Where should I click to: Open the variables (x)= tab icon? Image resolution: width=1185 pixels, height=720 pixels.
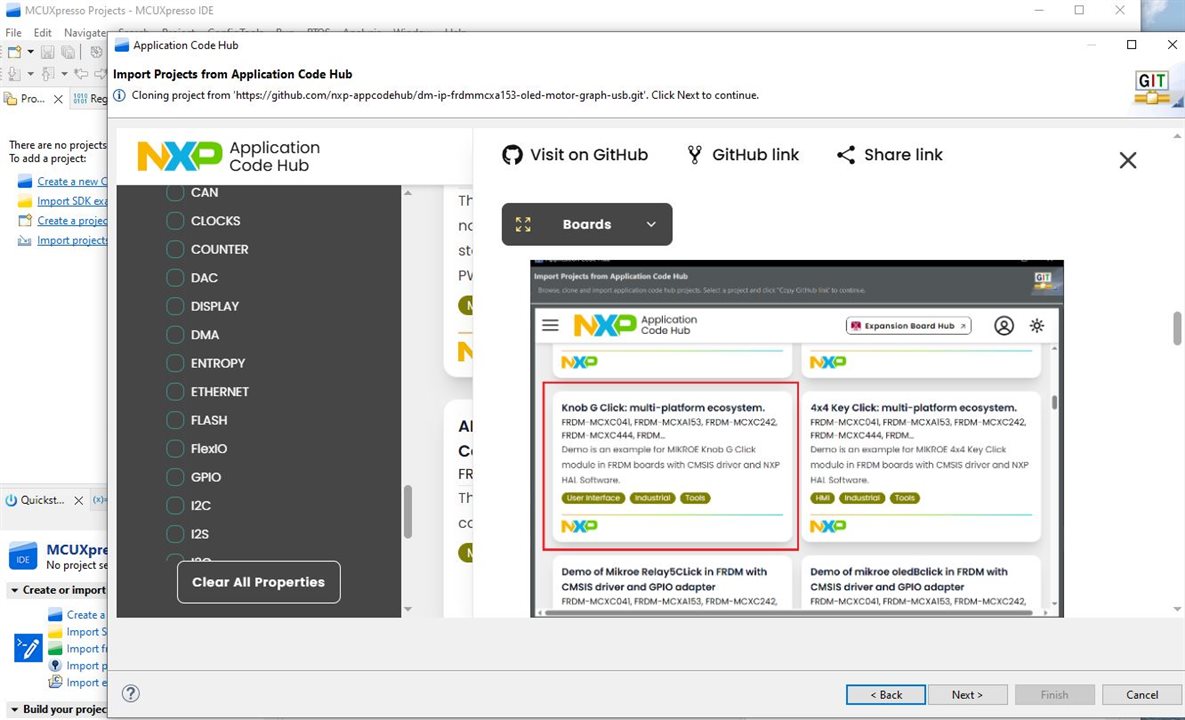(99, 500)
